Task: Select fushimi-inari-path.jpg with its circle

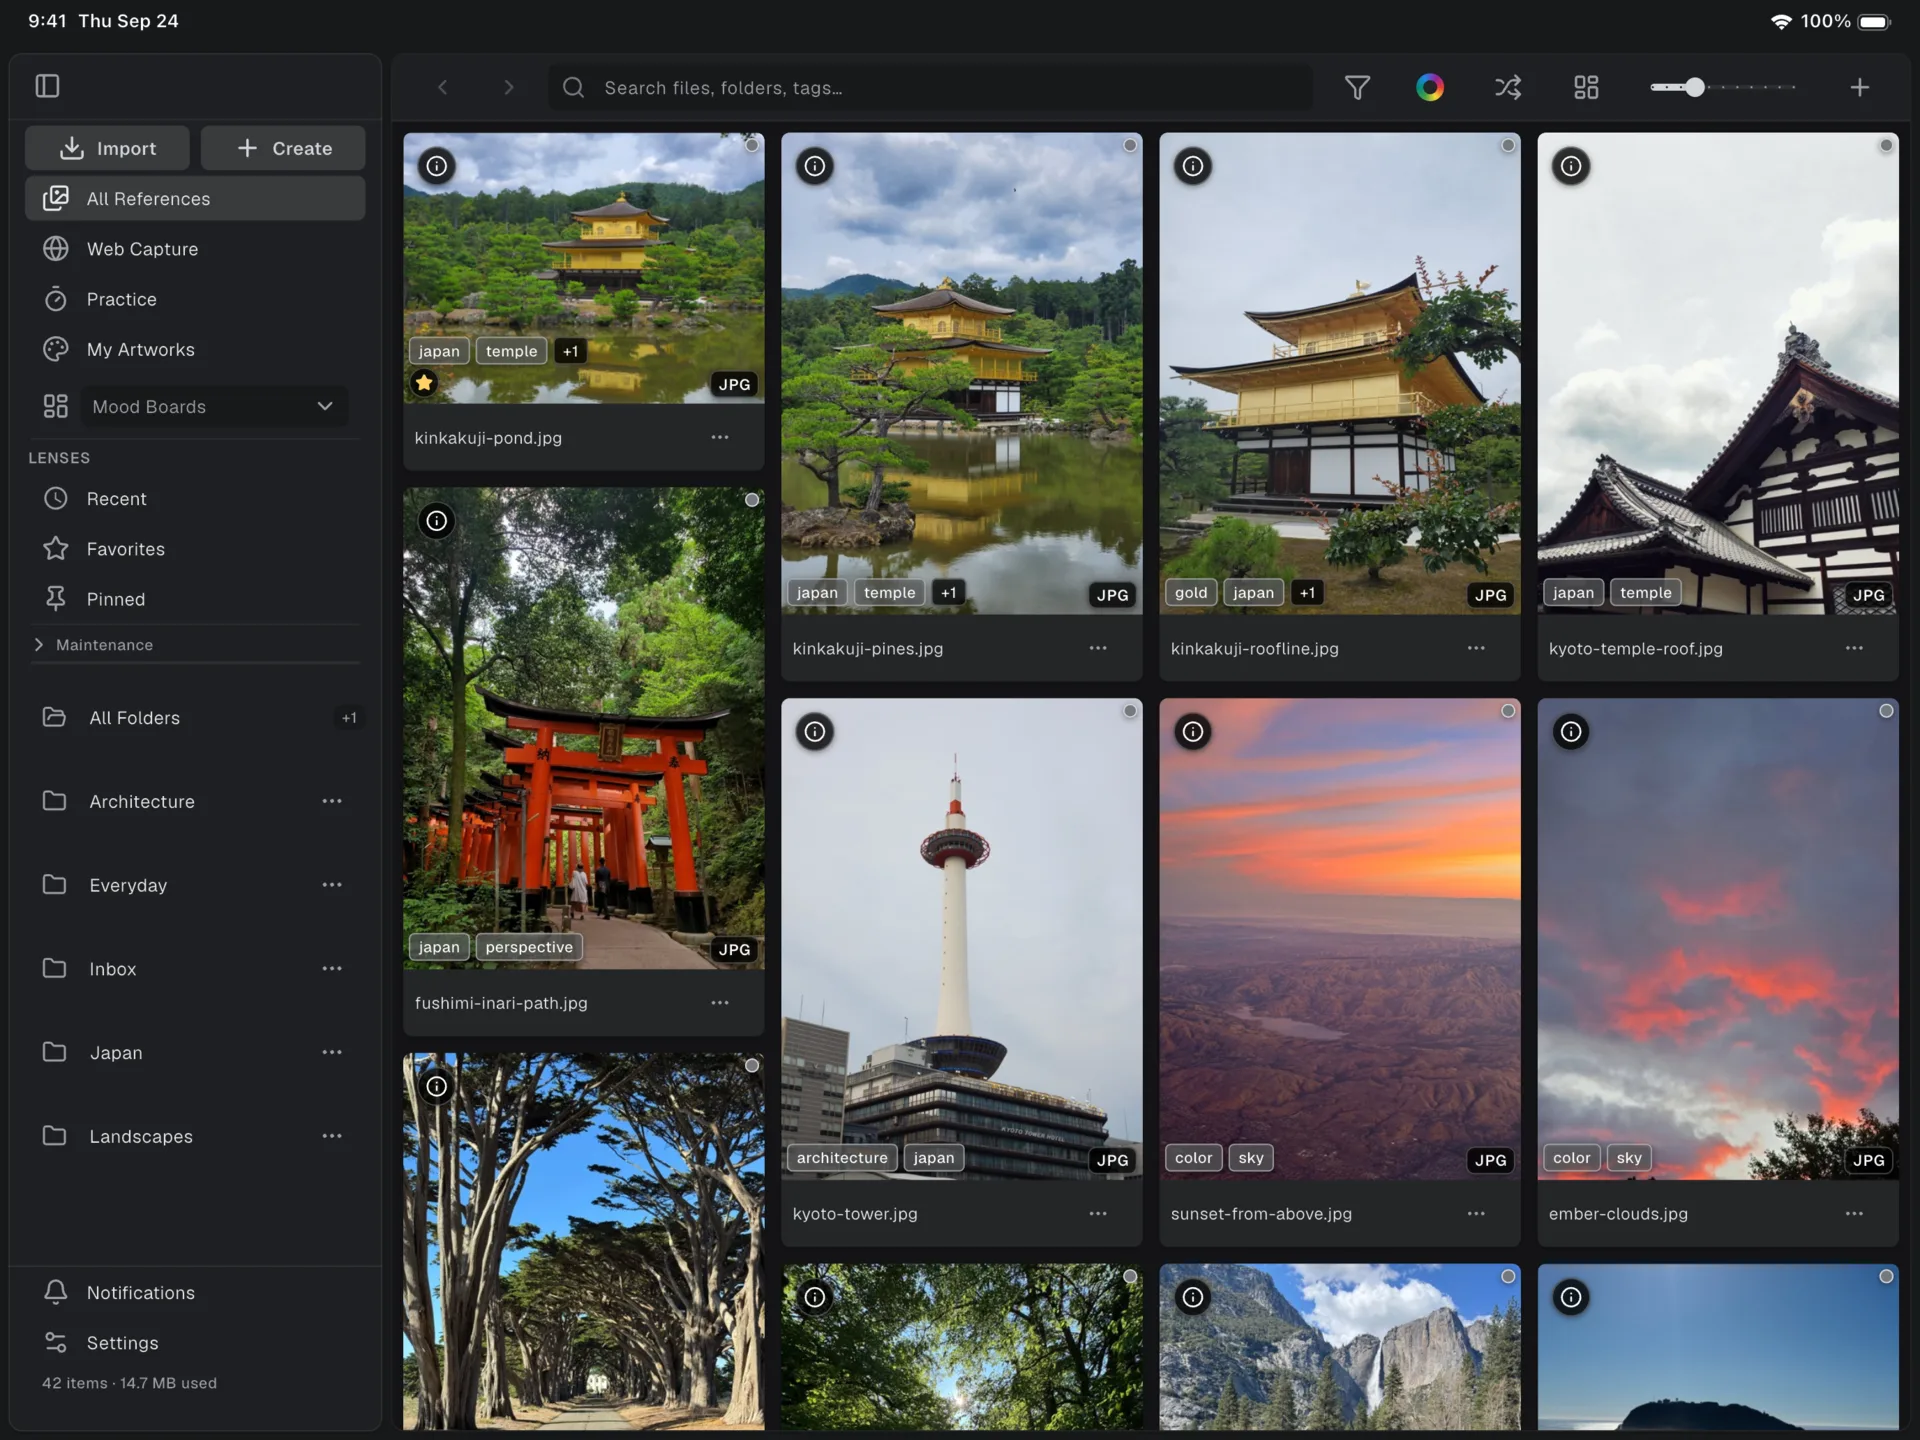Action: [752, 500]
